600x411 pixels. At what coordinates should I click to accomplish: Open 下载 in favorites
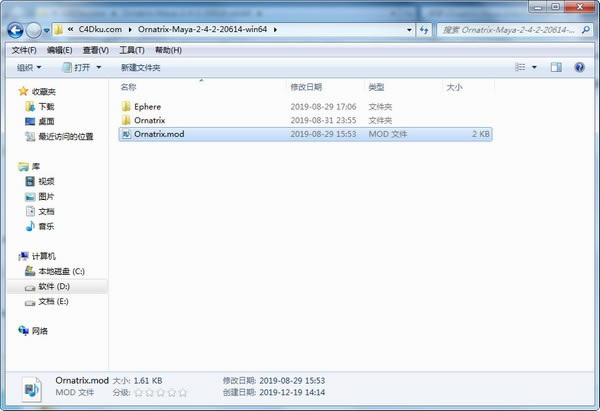coord(46,107)
